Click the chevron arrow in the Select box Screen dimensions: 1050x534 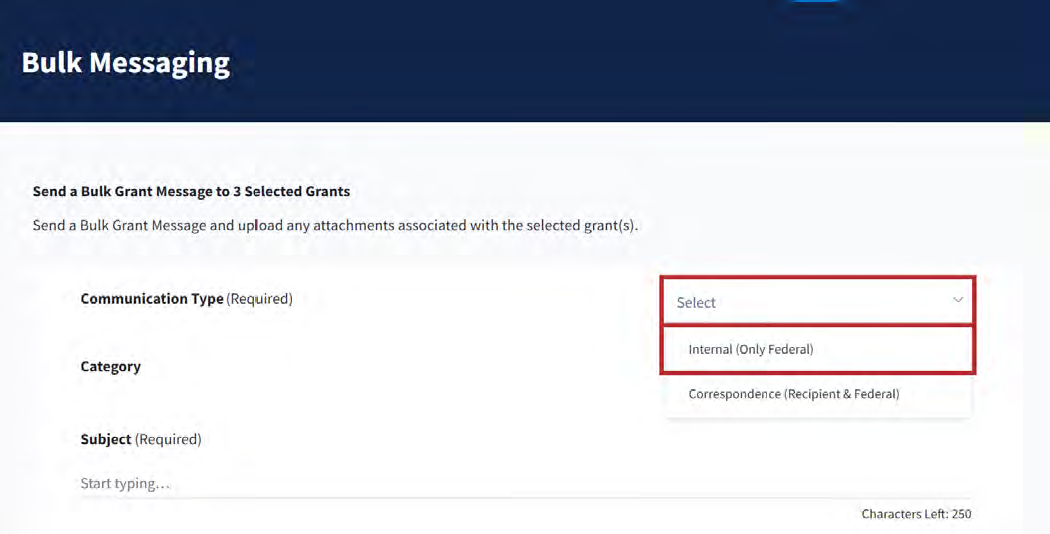click(x=957, y=301)
